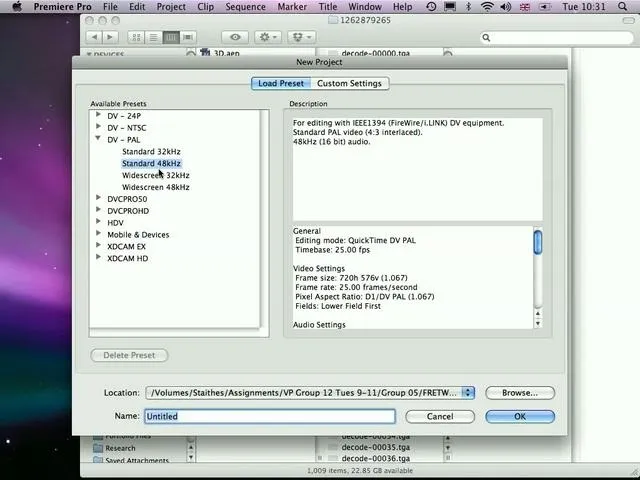Select decode-00036.tga in Finder
The image size is (640, 480).
[376, 458]
